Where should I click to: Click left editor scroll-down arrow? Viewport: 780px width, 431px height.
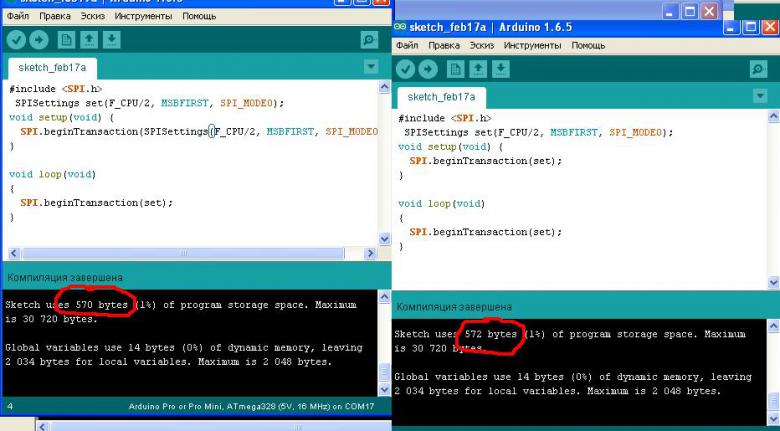click(385, 239)
